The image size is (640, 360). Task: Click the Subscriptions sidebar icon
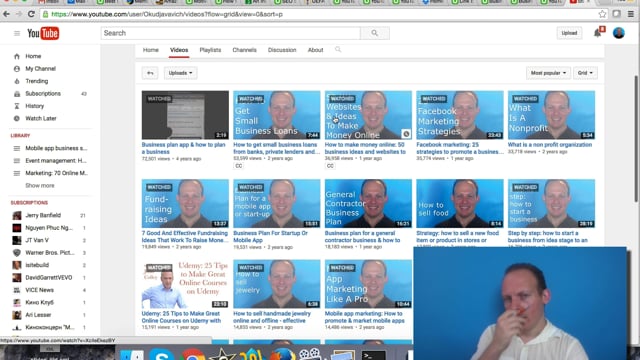click(x=17, y=93)
